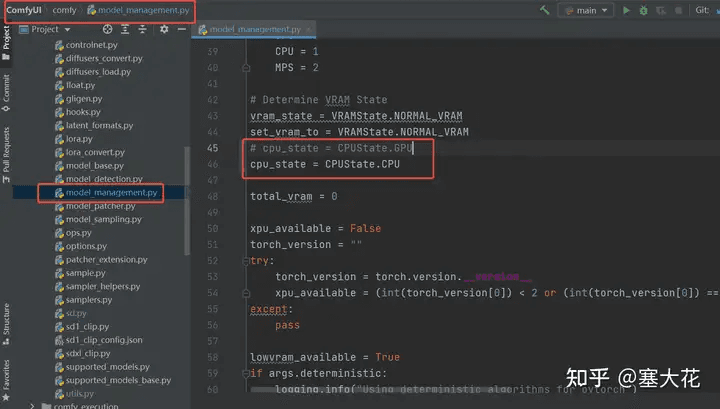
Task: Click the 'lowvram_available = True' code line
Action: (x=325, y=357)
